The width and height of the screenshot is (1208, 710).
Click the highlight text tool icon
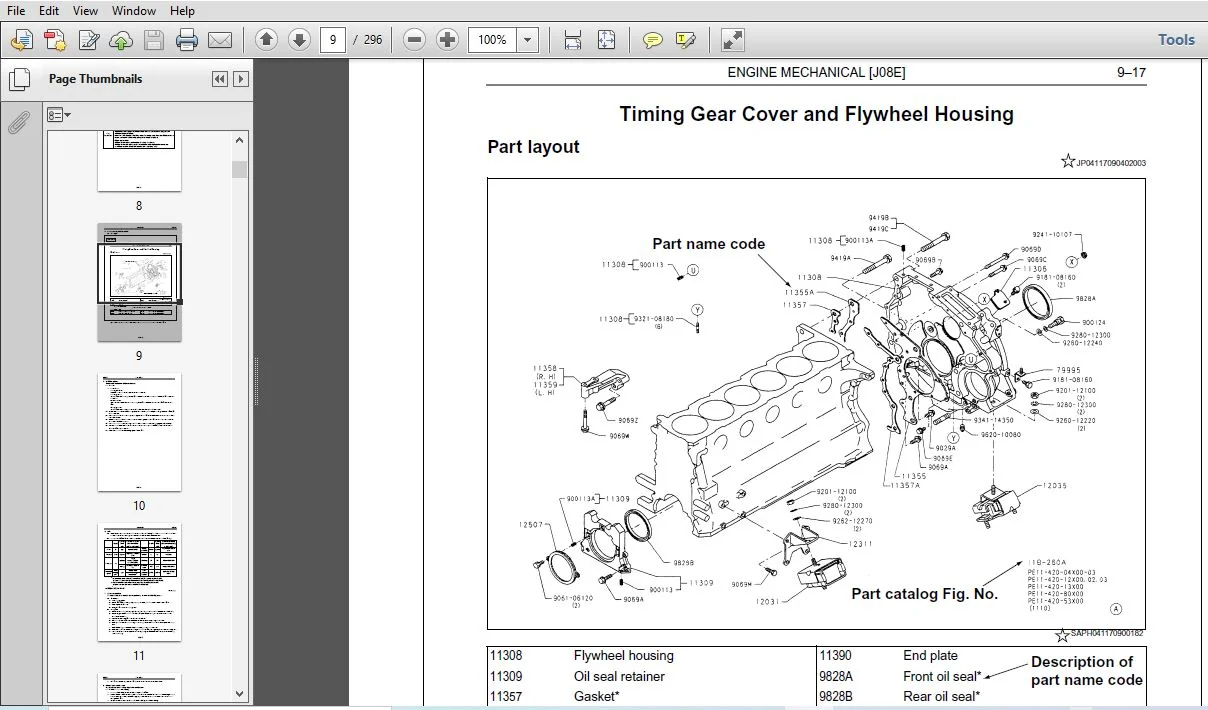(x=686, y=40)
